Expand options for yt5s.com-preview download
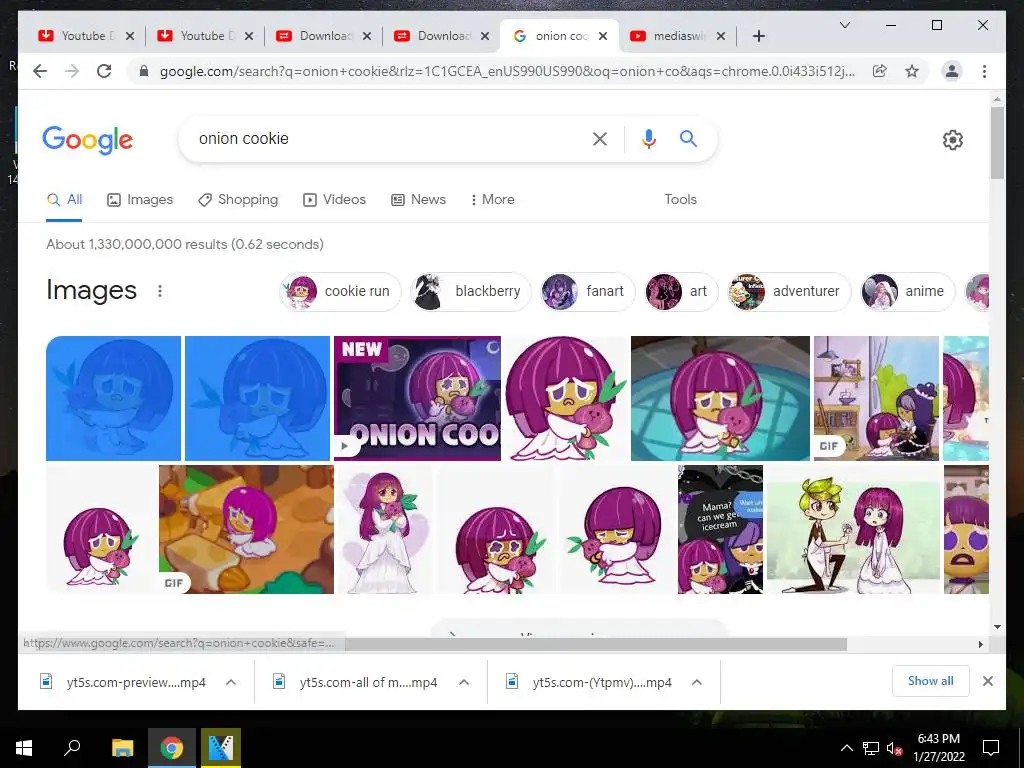The width and height of the screenshot is (1024, 768). [231, 682]
